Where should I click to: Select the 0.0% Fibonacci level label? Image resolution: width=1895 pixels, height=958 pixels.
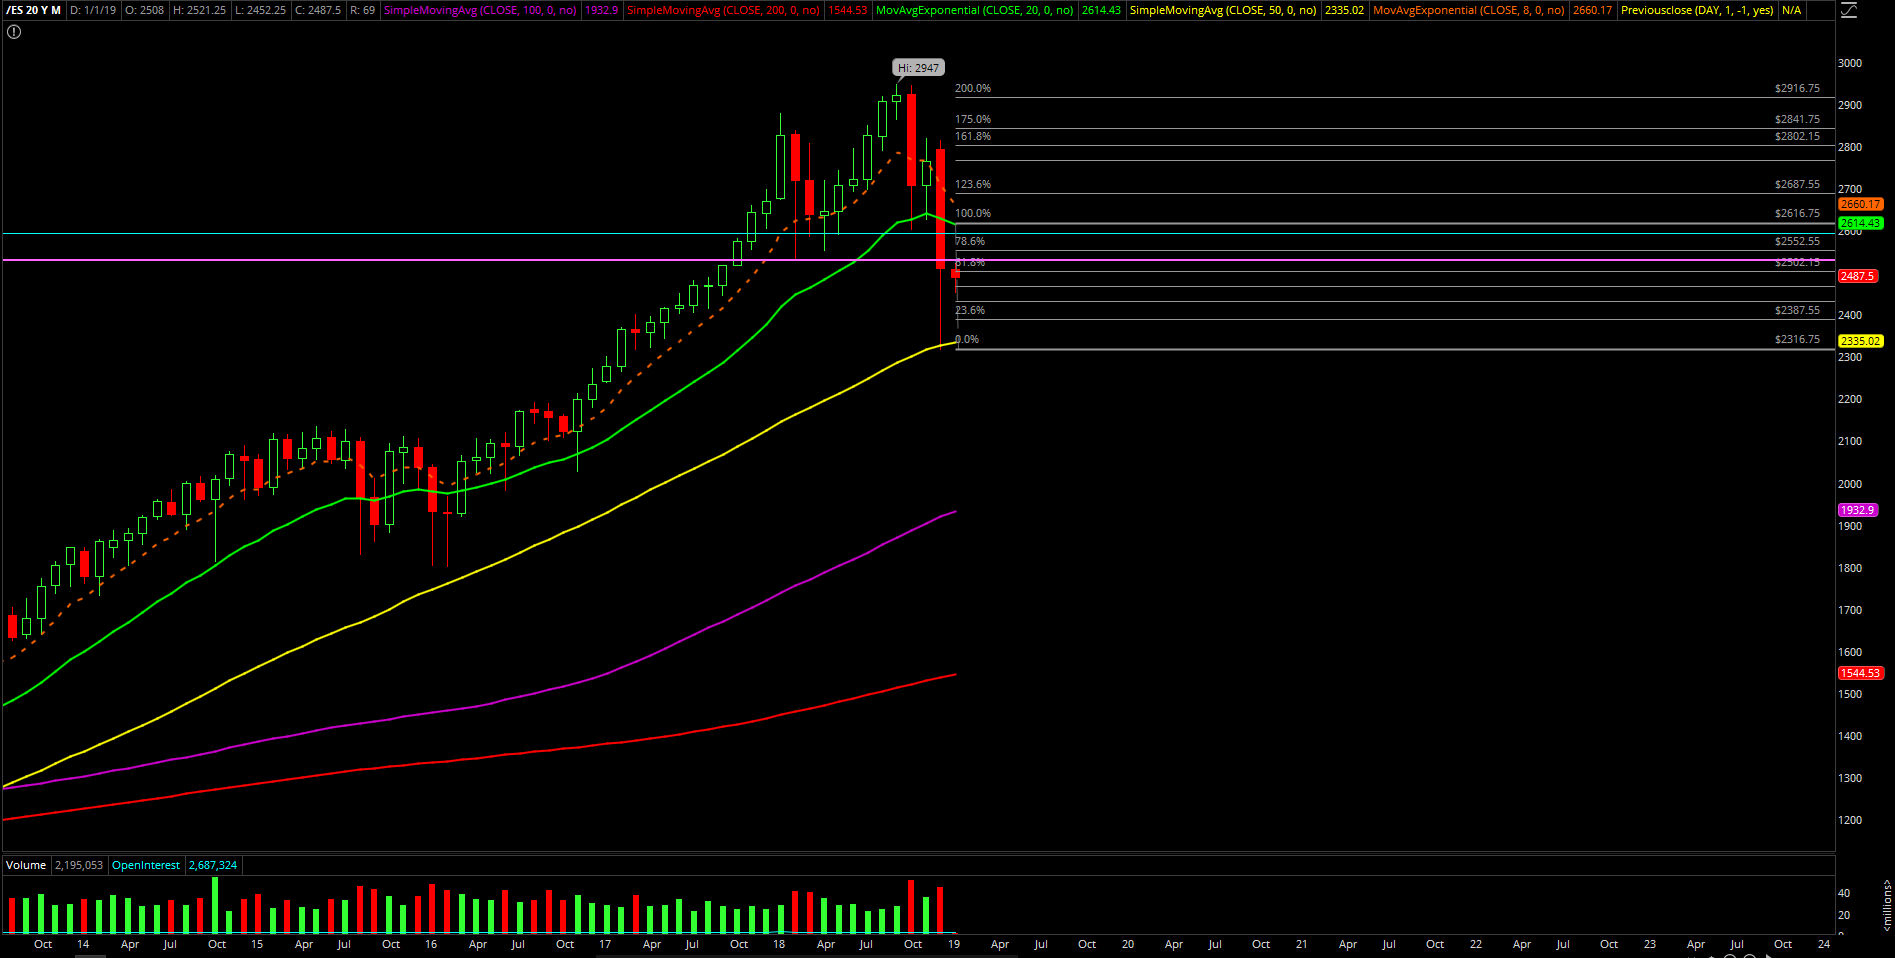(967, 339)
